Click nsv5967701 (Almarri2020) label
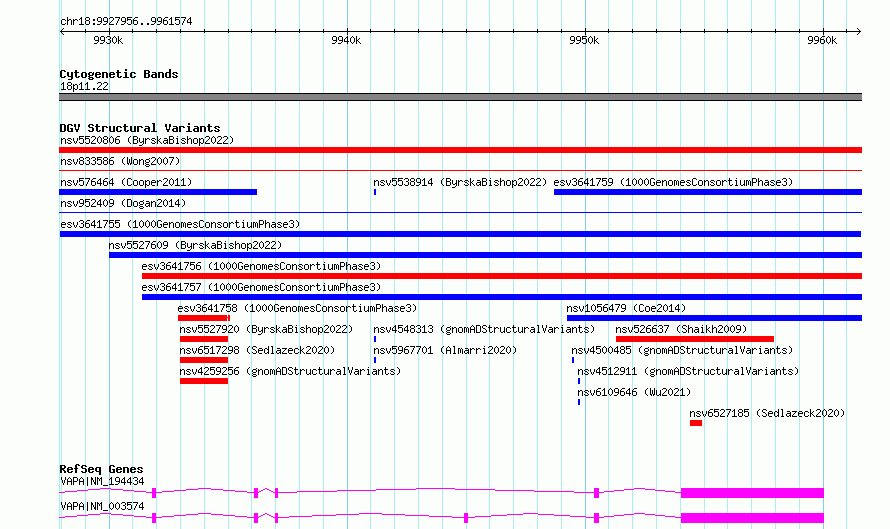The height and width of the screenshot is (529, 890). tap(445, 350)
